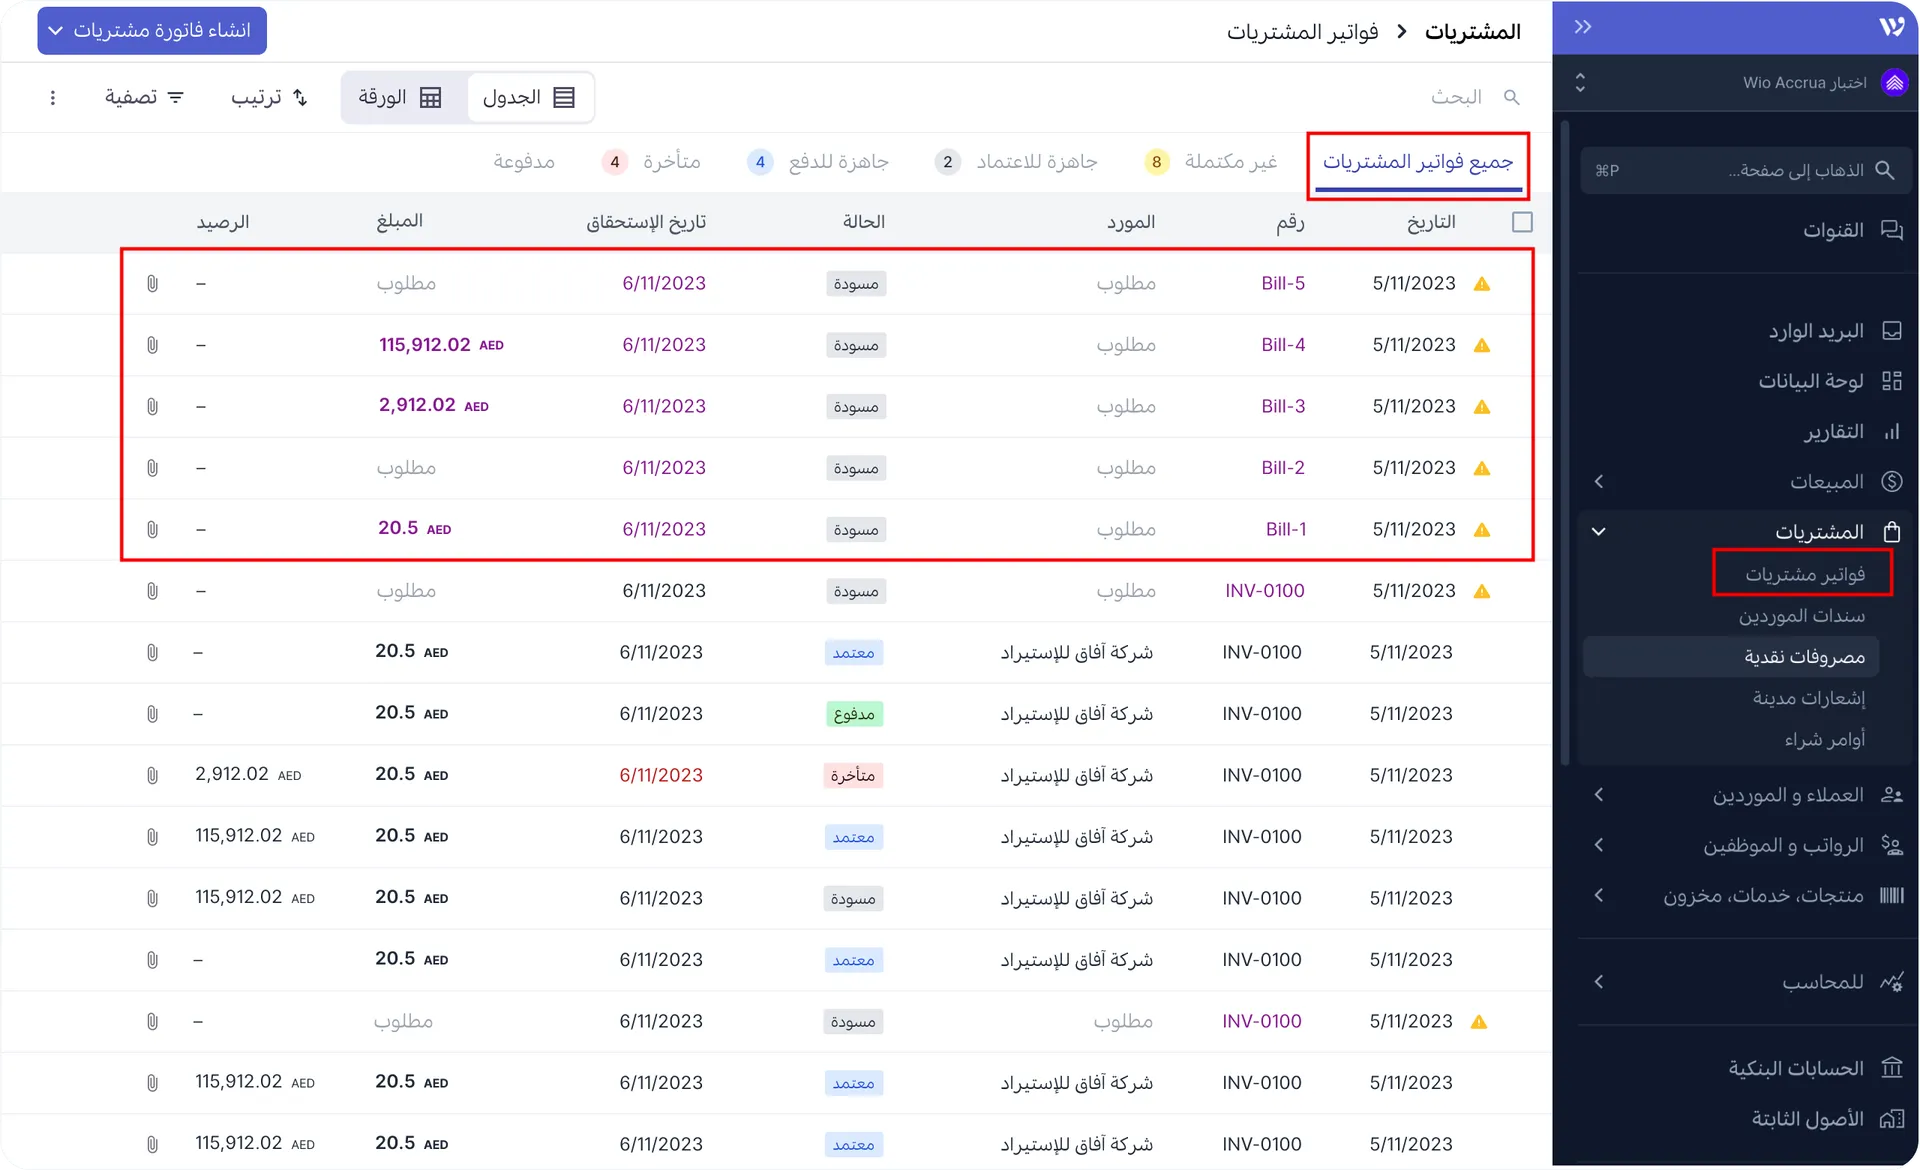Expand the المبيعات section in the sidebar
Viewport: 1920px width, 1170px height.
click(1599, 481)
